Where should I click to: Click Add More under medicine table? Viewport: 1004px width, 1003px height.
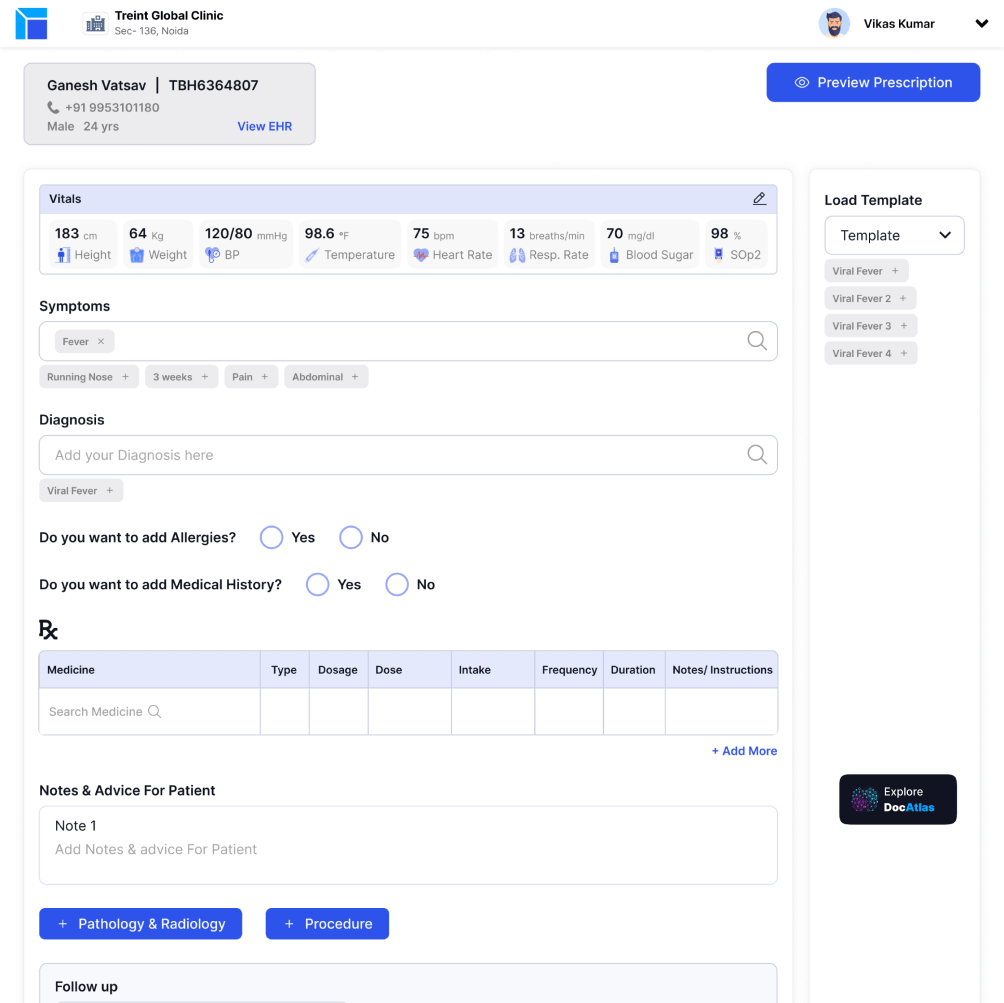[743, 751]
